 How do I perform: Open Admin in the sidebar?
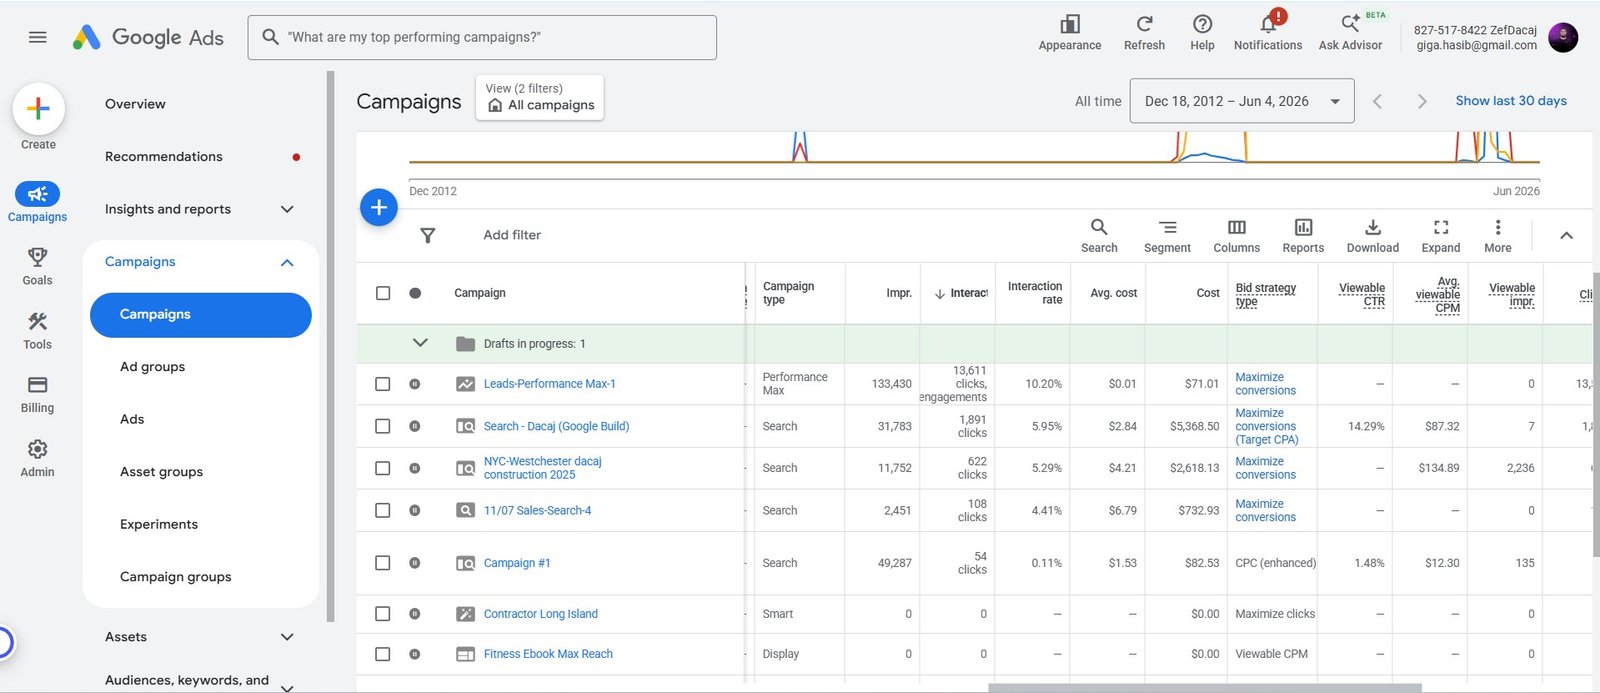coord(37,458)
